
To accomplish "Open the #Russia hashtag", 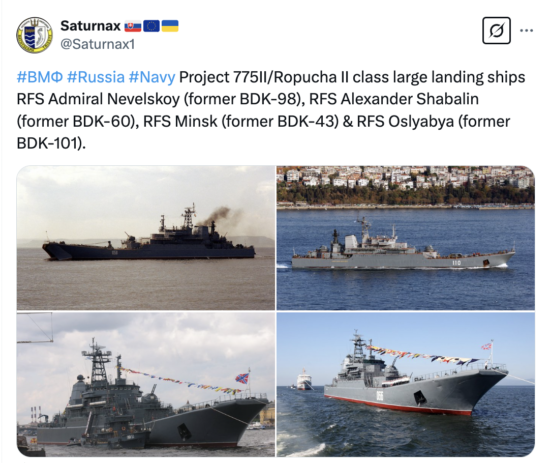I will click(96, 77).
